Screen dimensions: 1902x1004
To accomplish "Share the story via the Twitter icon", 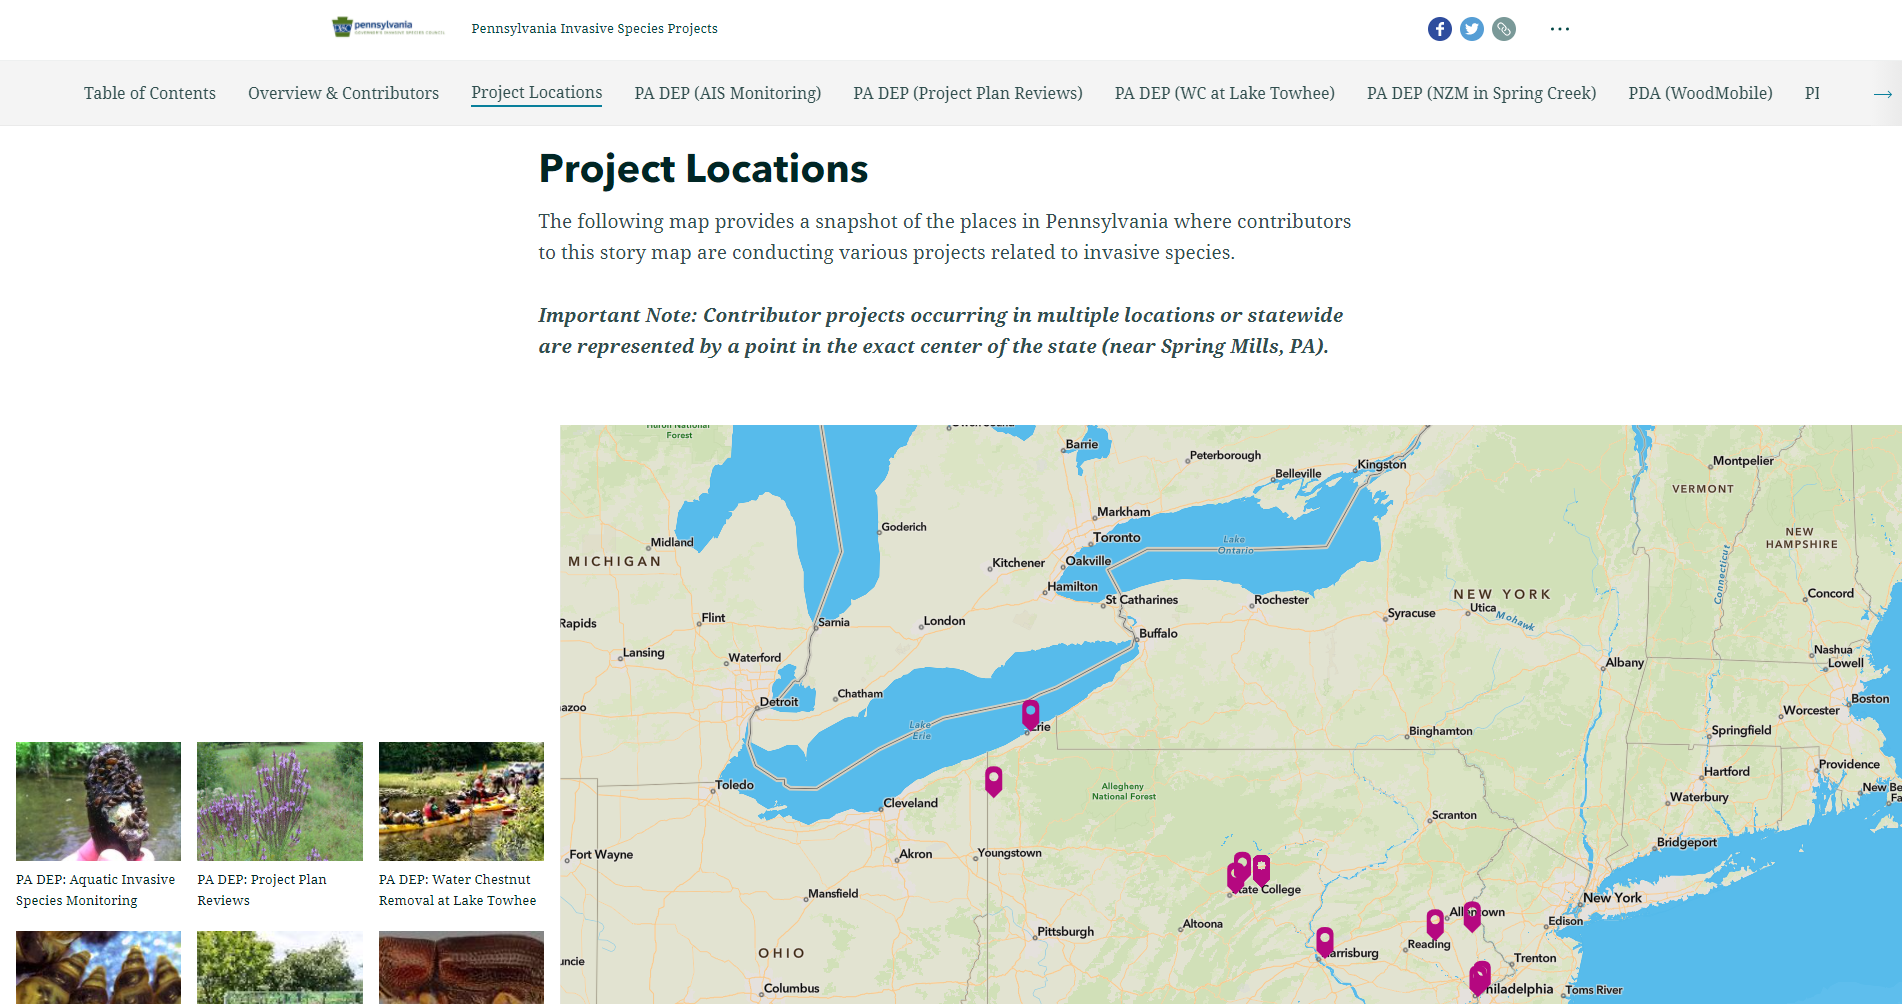I will (x=1471, y=29).
